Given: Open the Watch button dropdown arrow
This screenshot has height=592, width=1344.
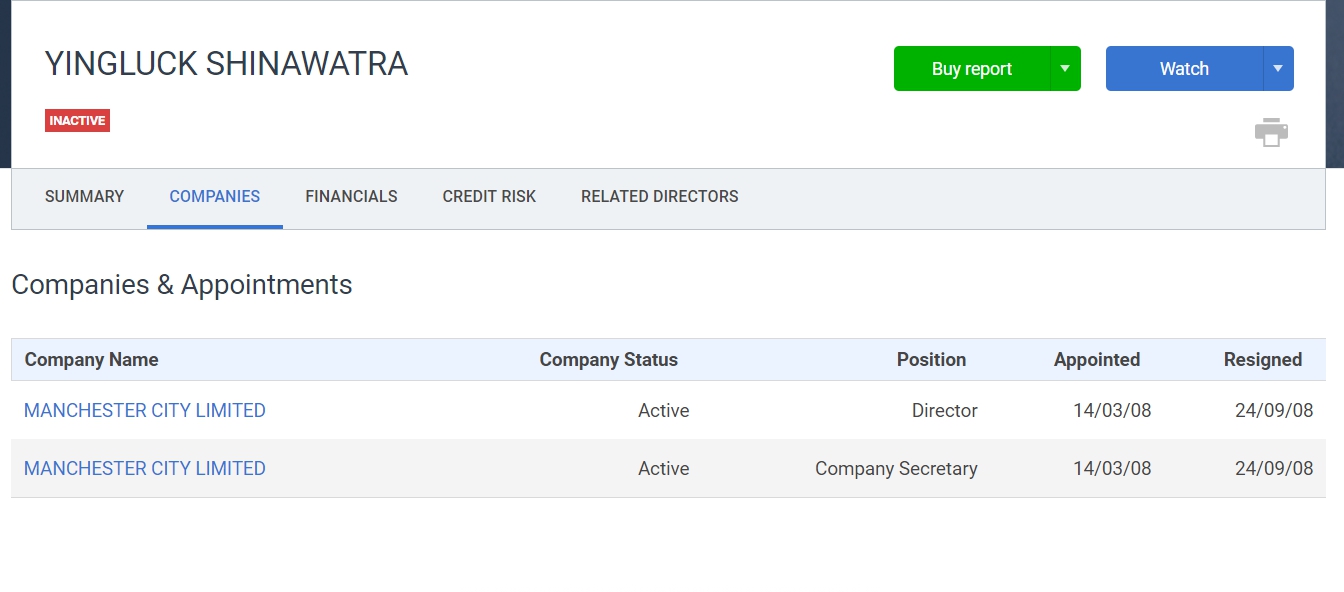Looking at the screenshot, I should click(x=1278, y=69).
